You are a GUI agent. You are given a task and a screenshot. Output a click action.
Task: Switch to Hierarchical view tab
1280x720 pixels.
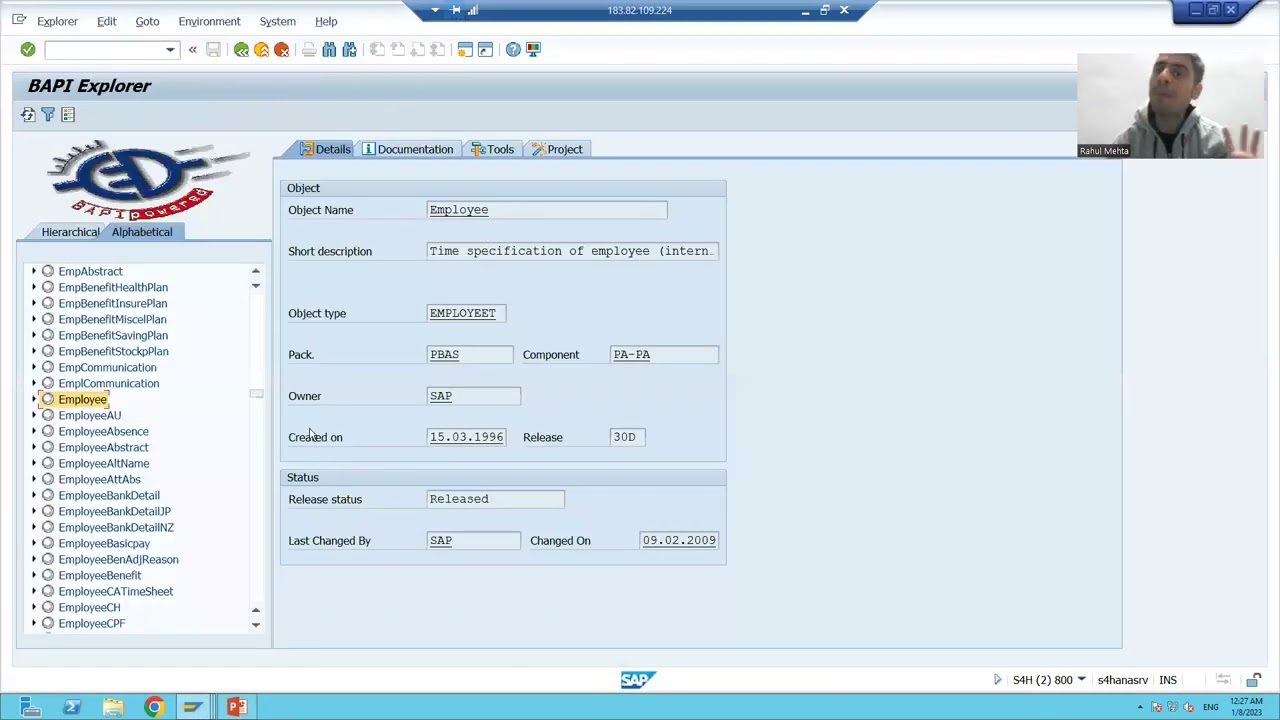(70, 232)
